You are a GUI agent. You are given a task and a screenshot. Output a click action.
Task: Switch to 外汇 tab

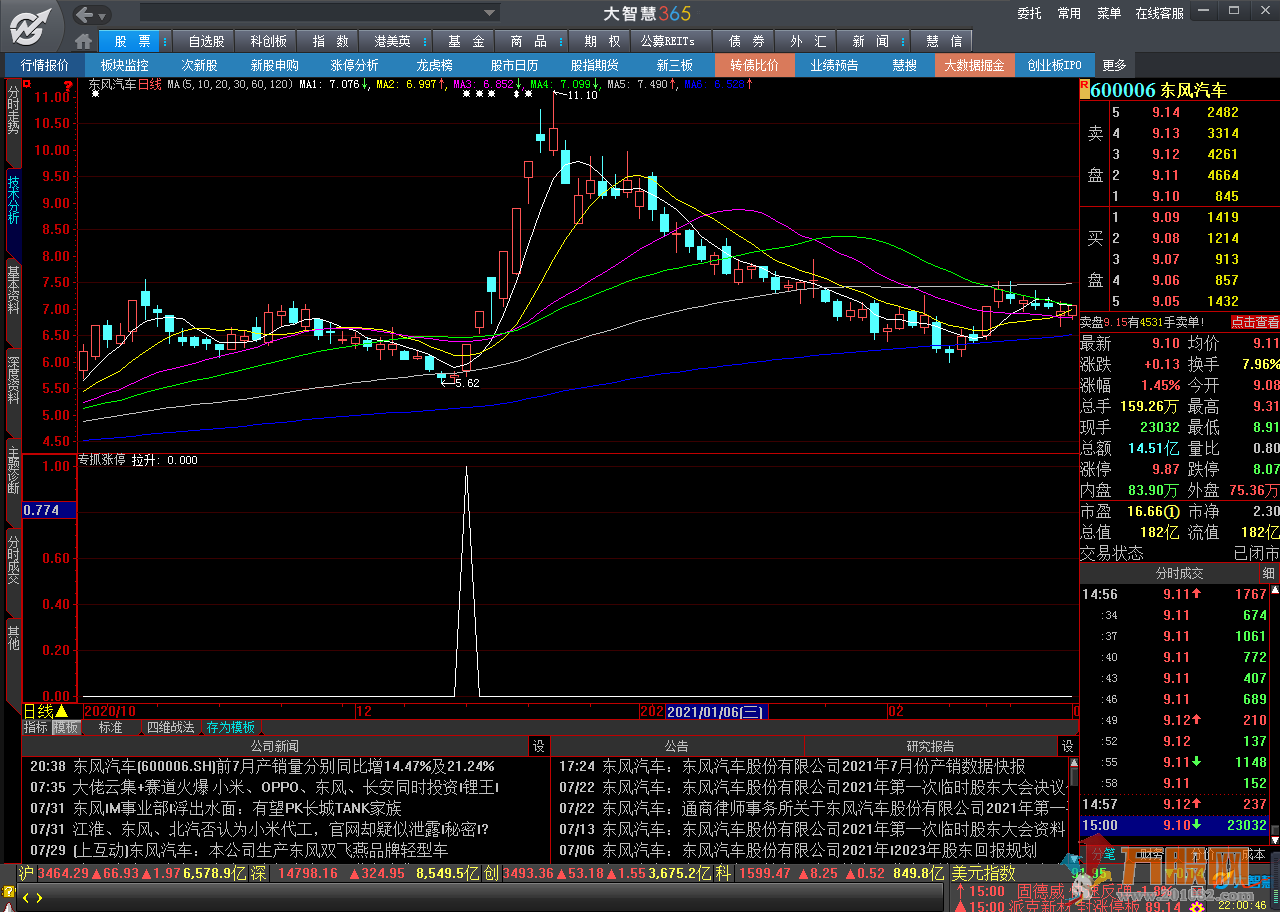pyautogui.click(x=808, y=41)
